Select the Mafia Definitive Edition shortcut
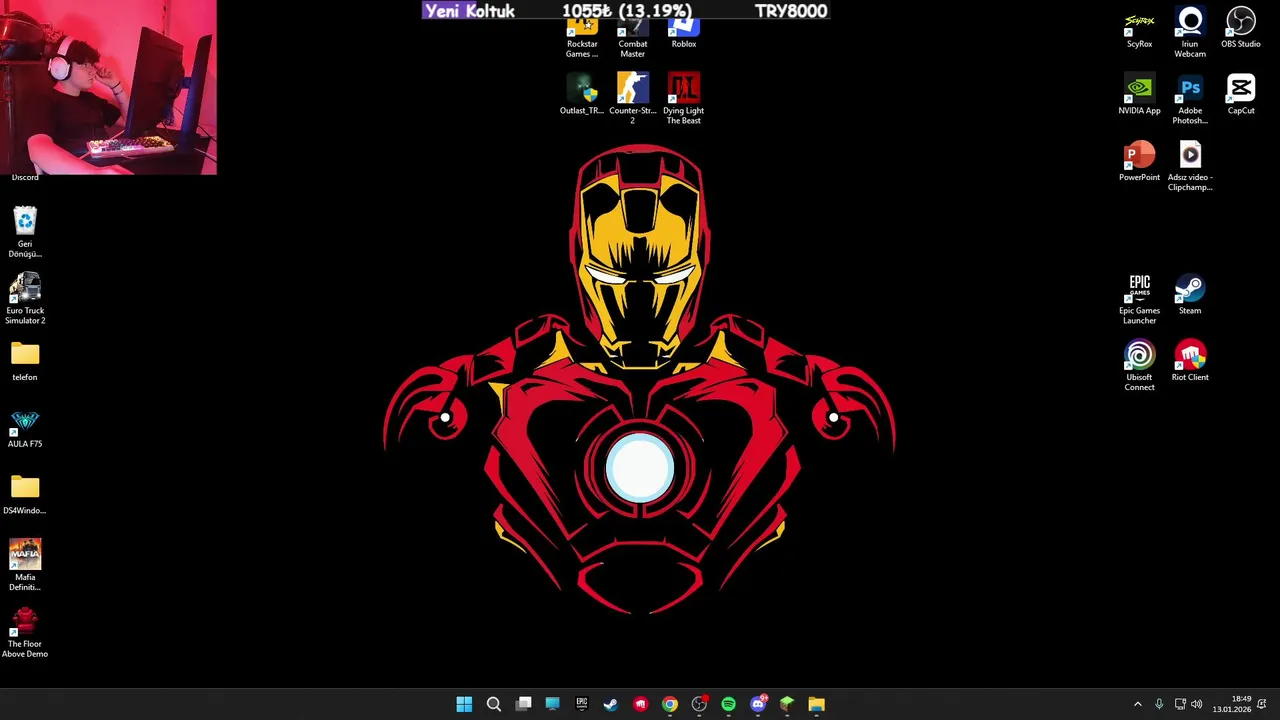This screenshot has width=1280, height=720. point(25,565)
